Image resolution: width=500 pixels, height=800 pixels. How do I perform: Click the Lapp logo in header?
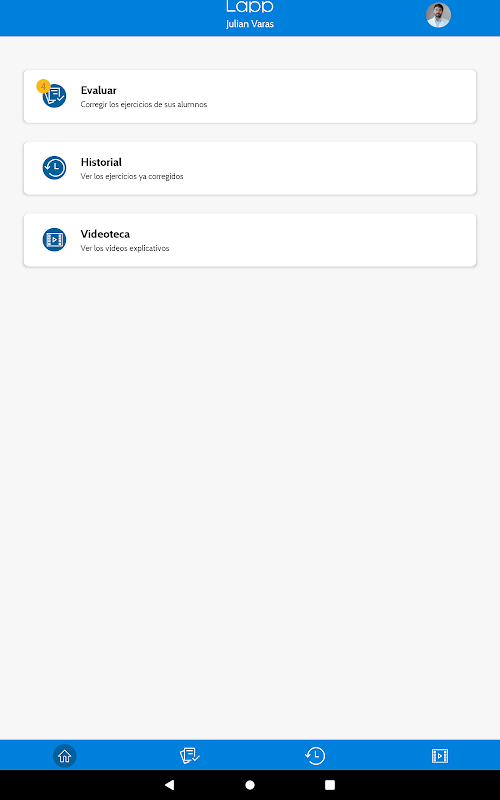[x=250, y=7]
